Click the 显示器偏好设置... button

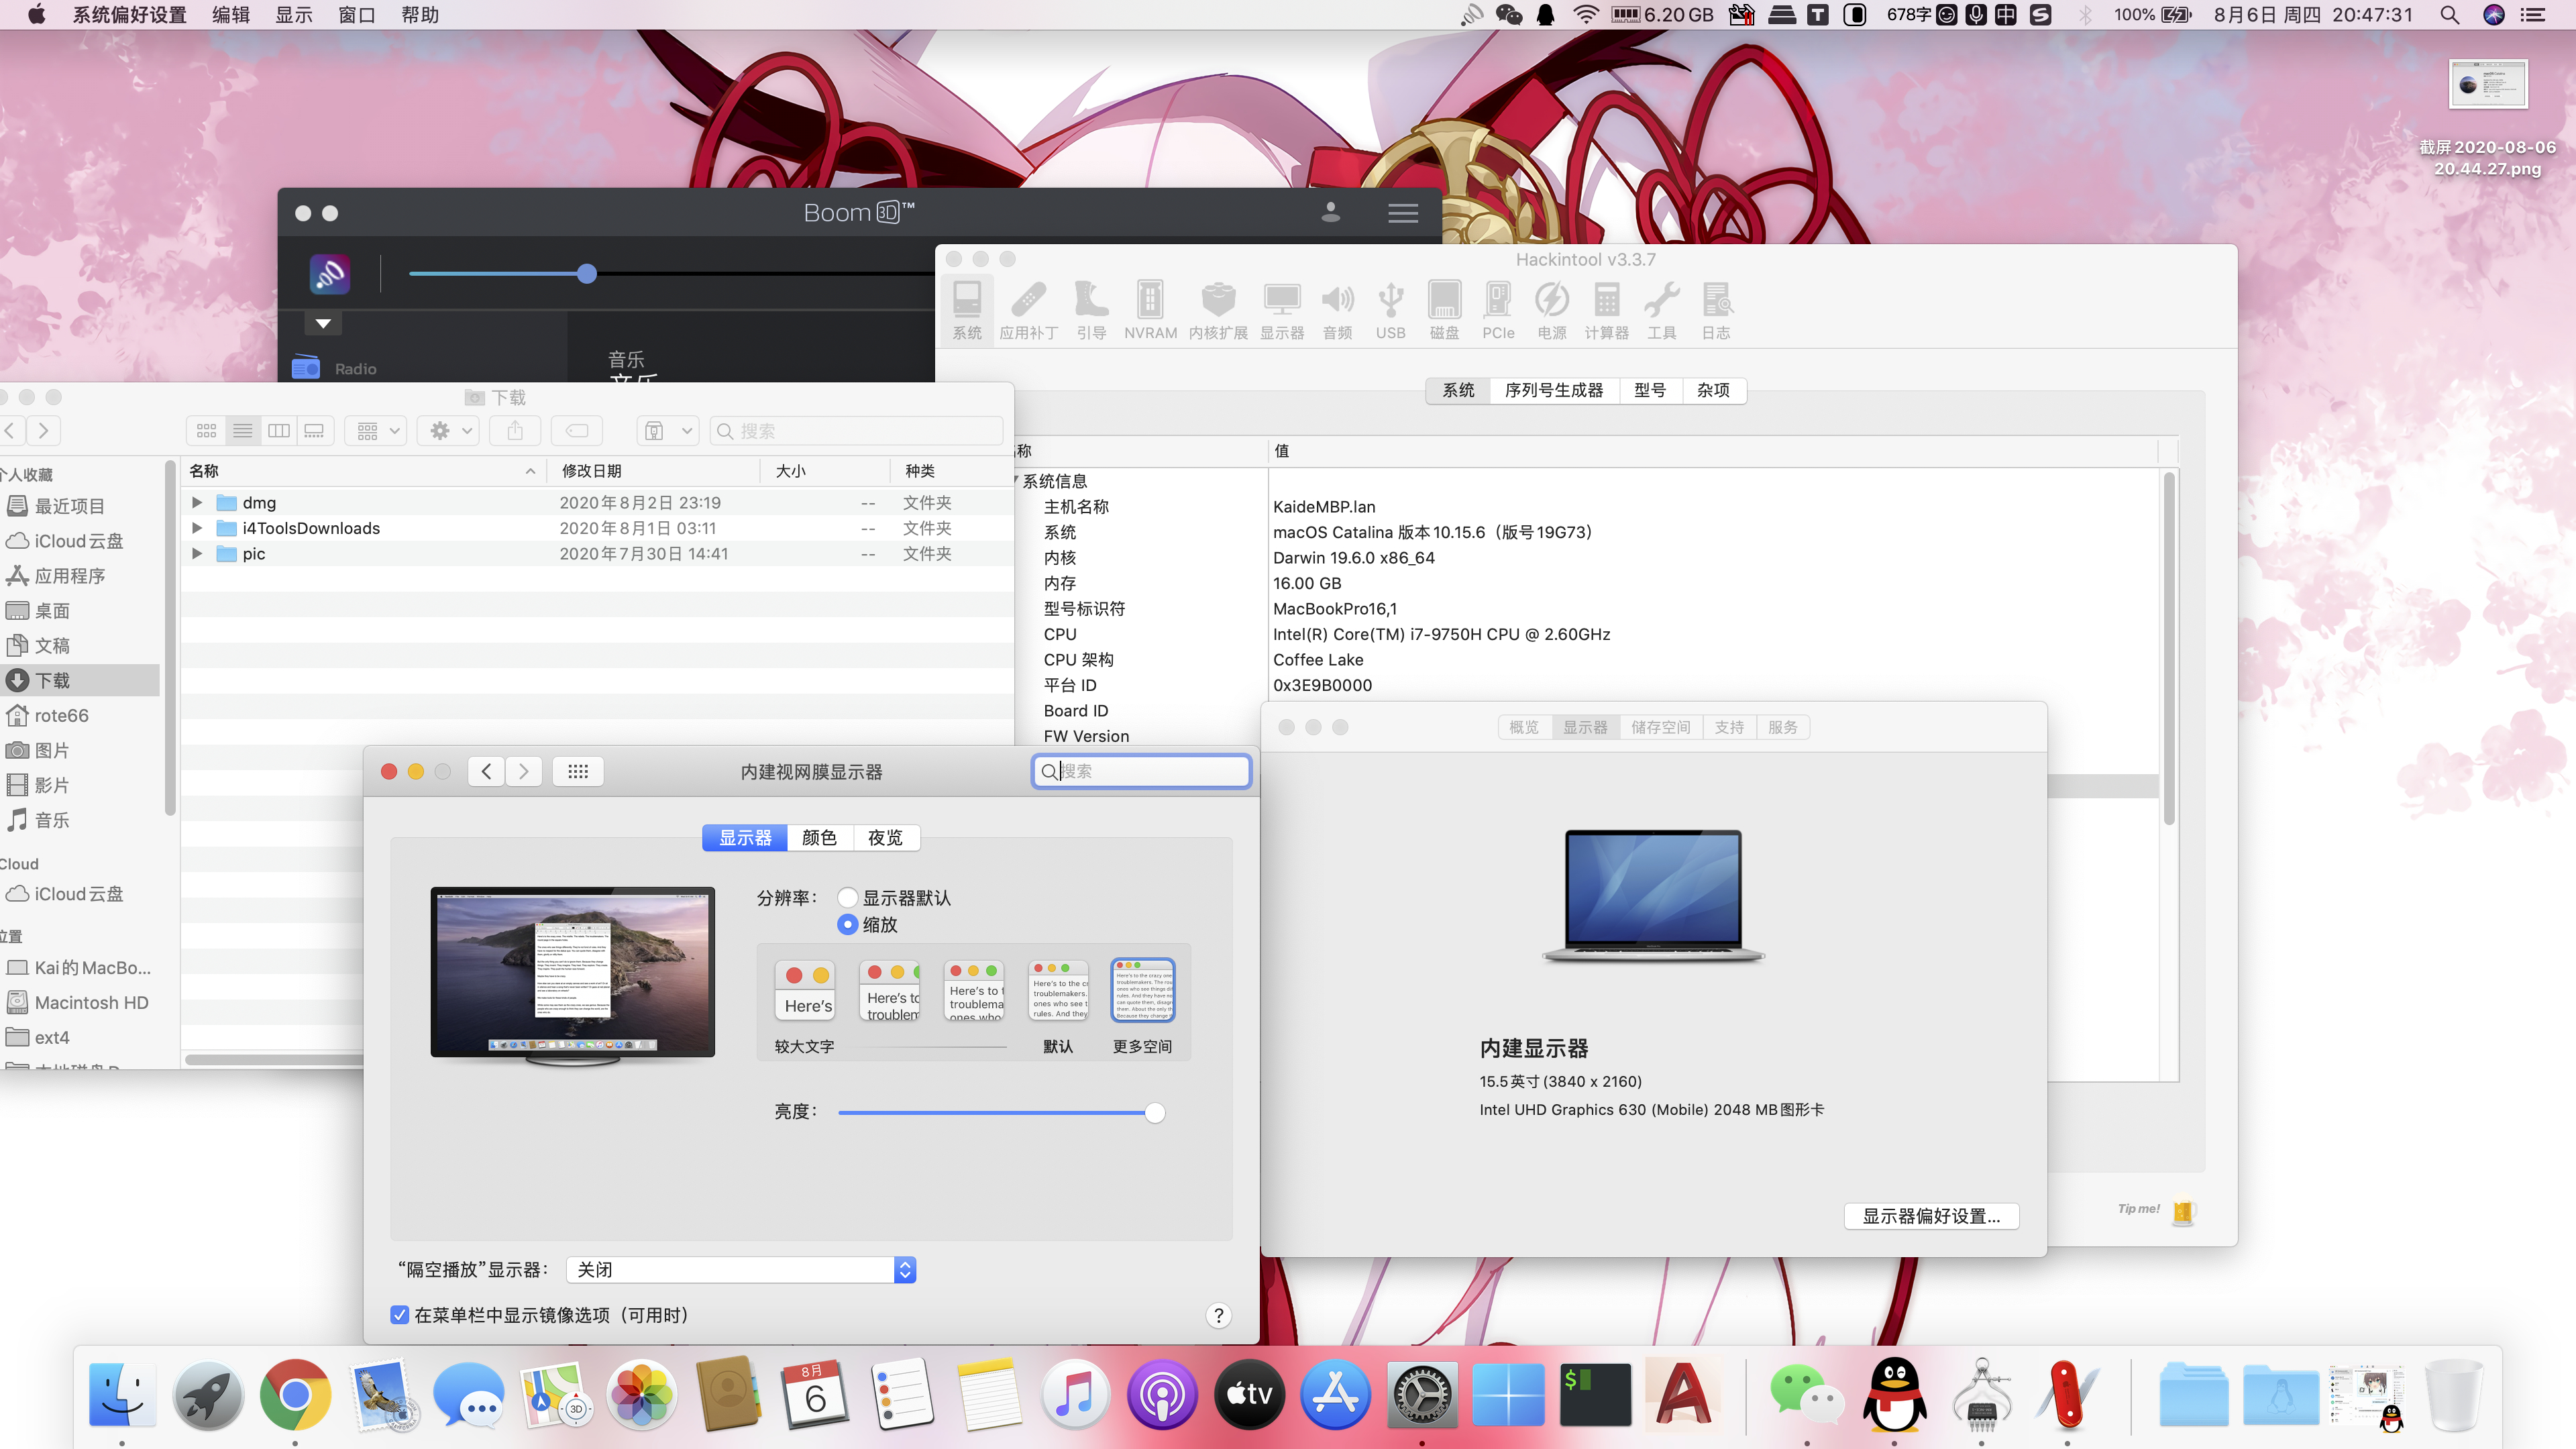[x=1931, y=1216]
